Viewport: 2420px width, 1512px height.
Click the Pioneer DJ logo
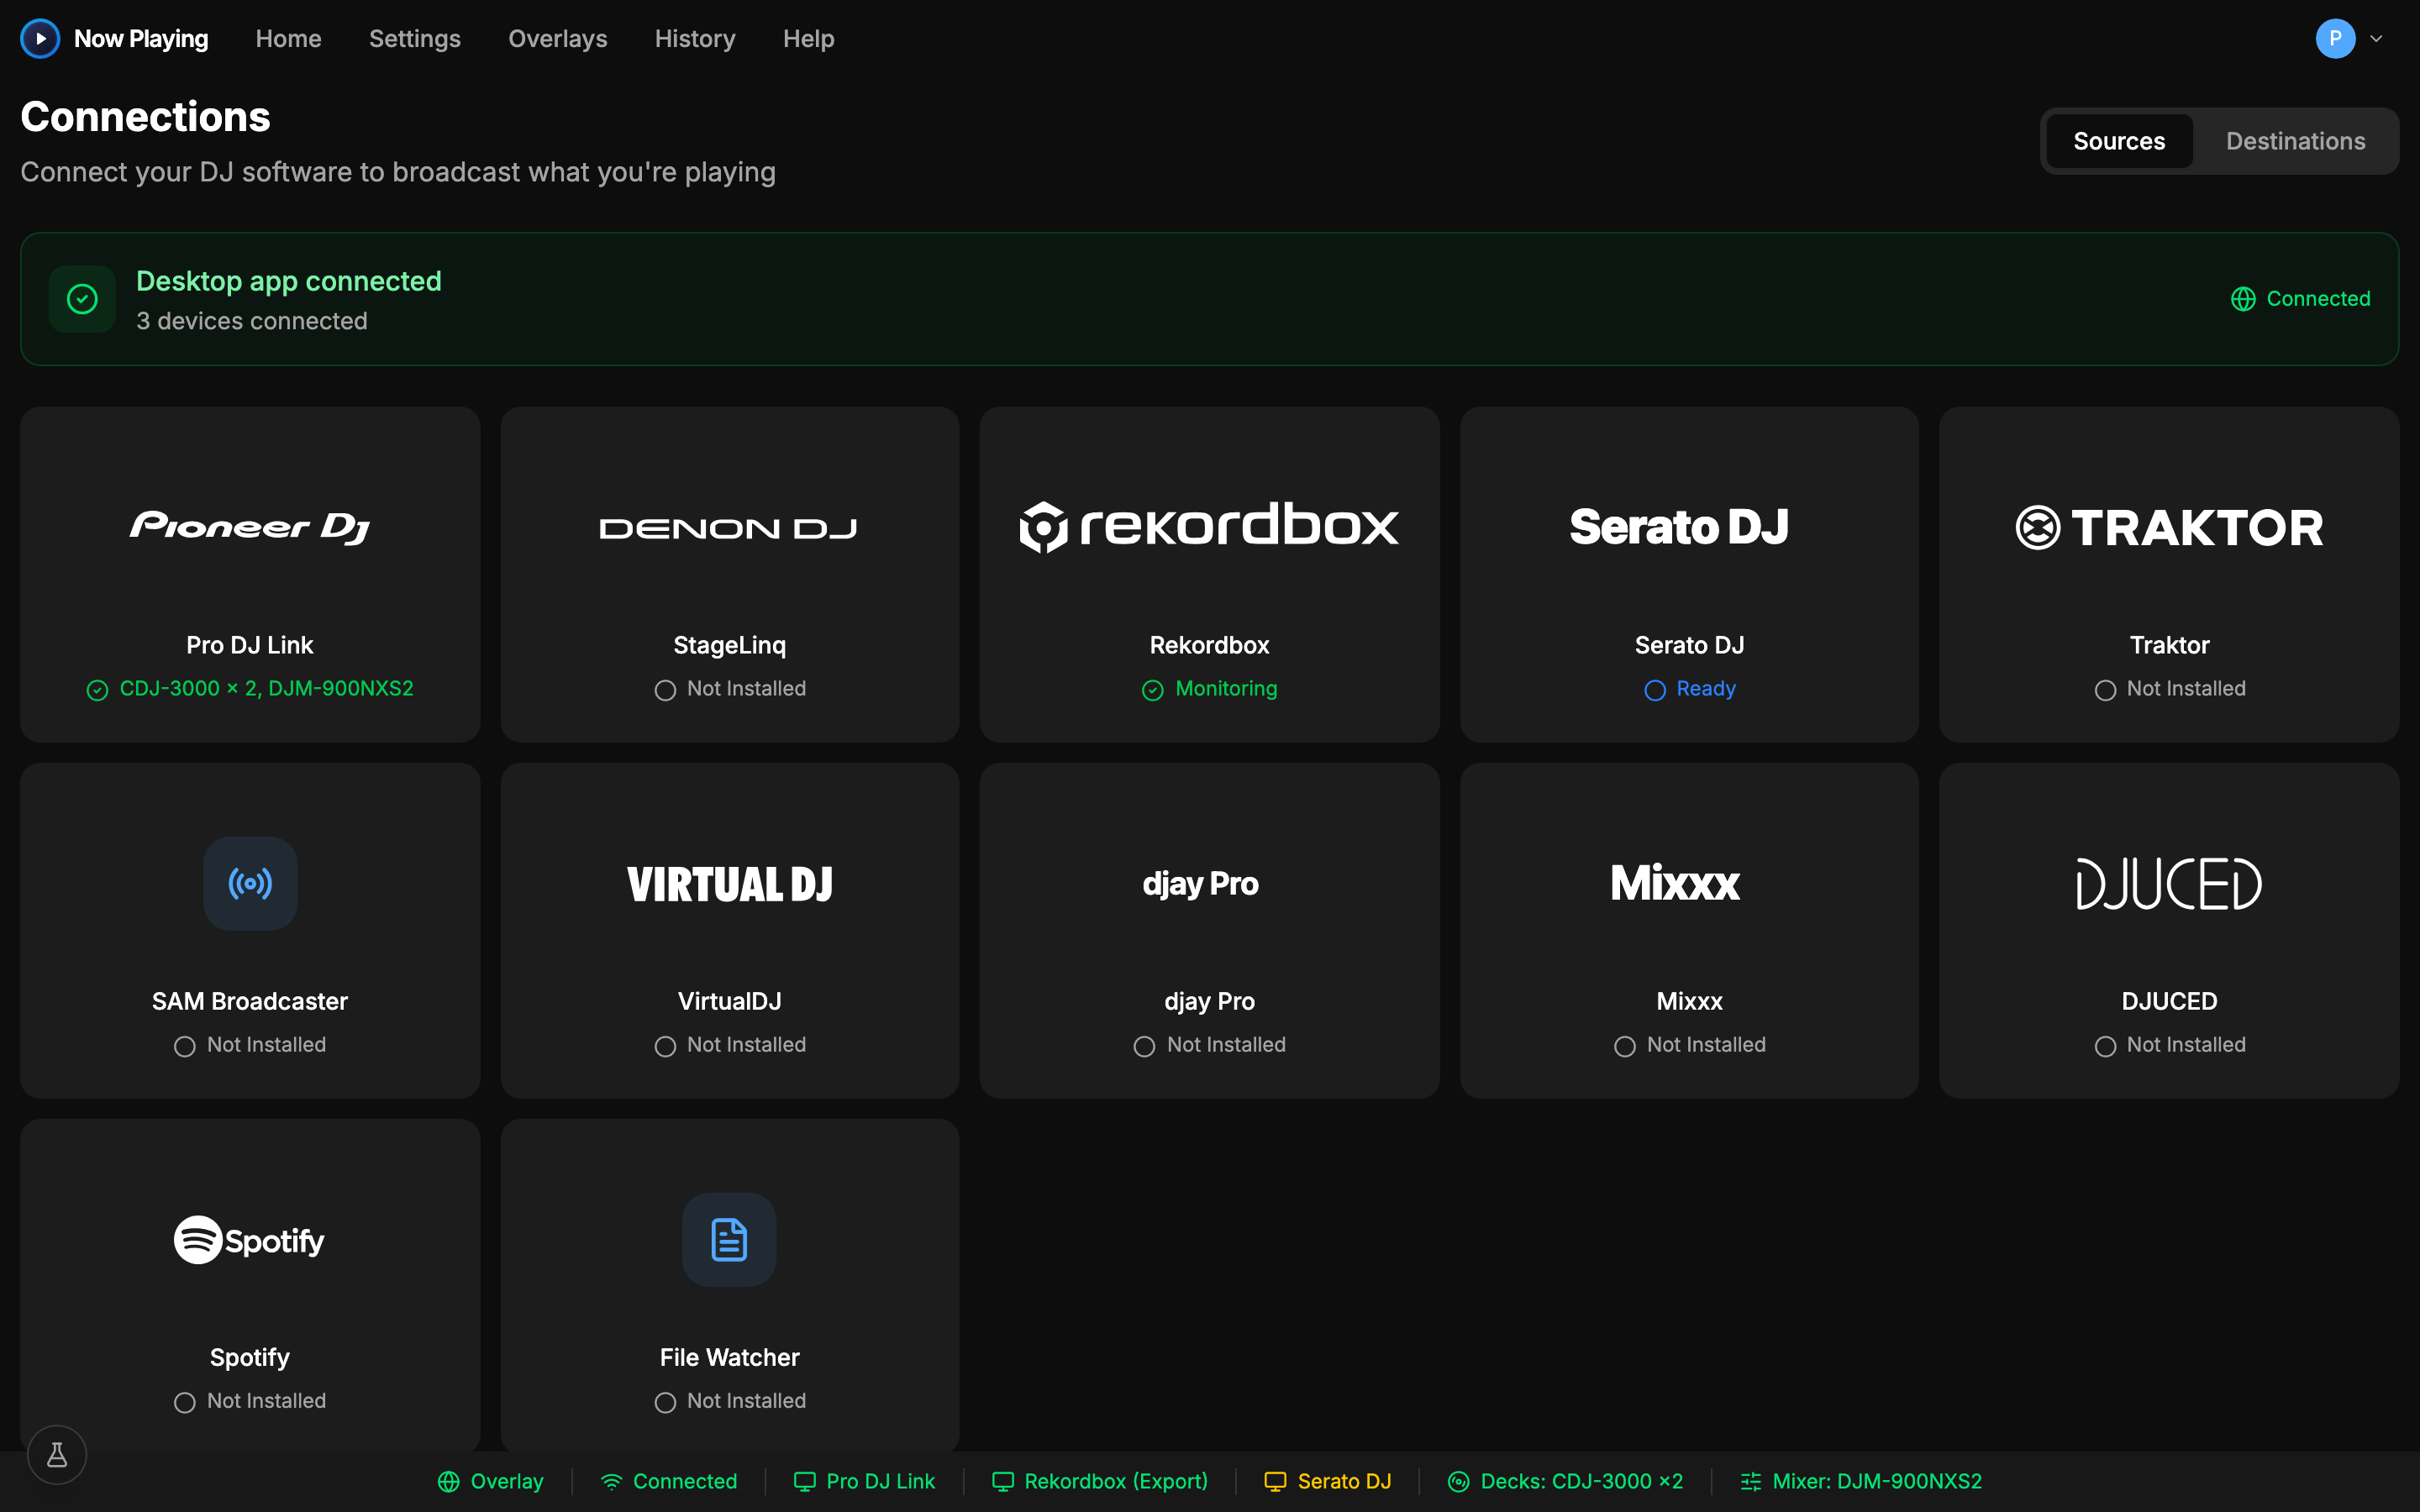pyautogui.click(x=250, y=527)
